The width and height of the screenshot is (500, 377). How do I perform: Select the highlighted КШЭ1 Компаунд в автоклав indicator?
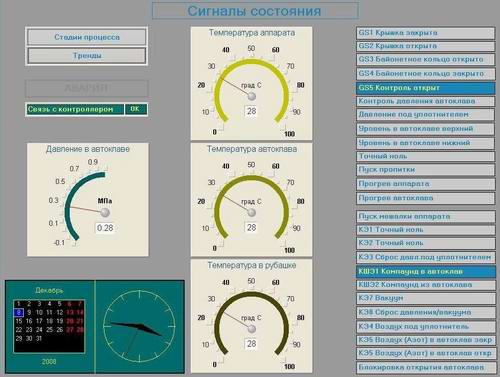(x=425, y=271)
